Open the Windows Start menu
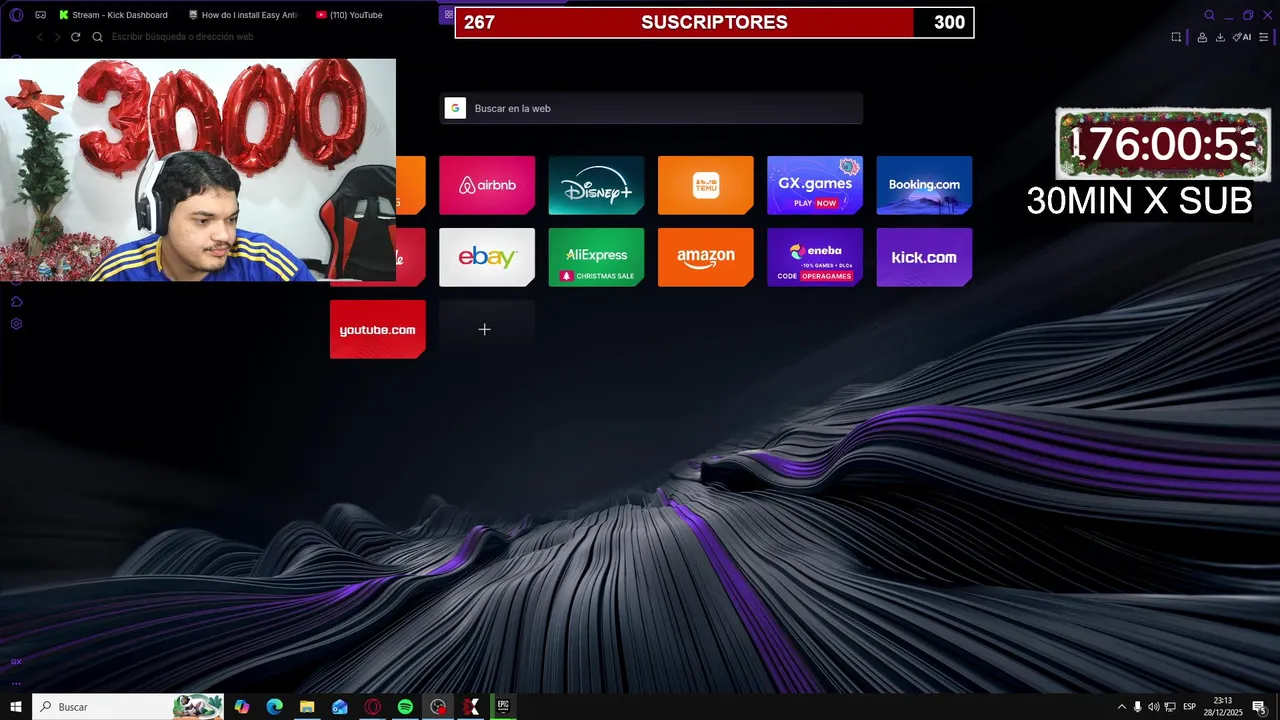Viewport: 1280px width, 720px height. coord(16,707)
